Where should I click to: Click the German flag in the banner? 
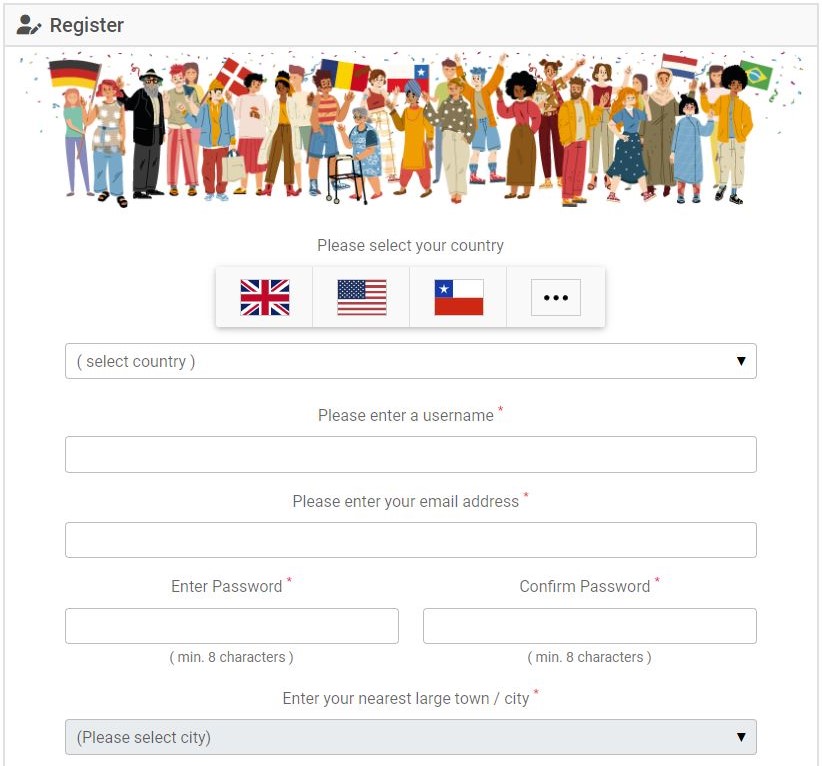pos(74,74)
